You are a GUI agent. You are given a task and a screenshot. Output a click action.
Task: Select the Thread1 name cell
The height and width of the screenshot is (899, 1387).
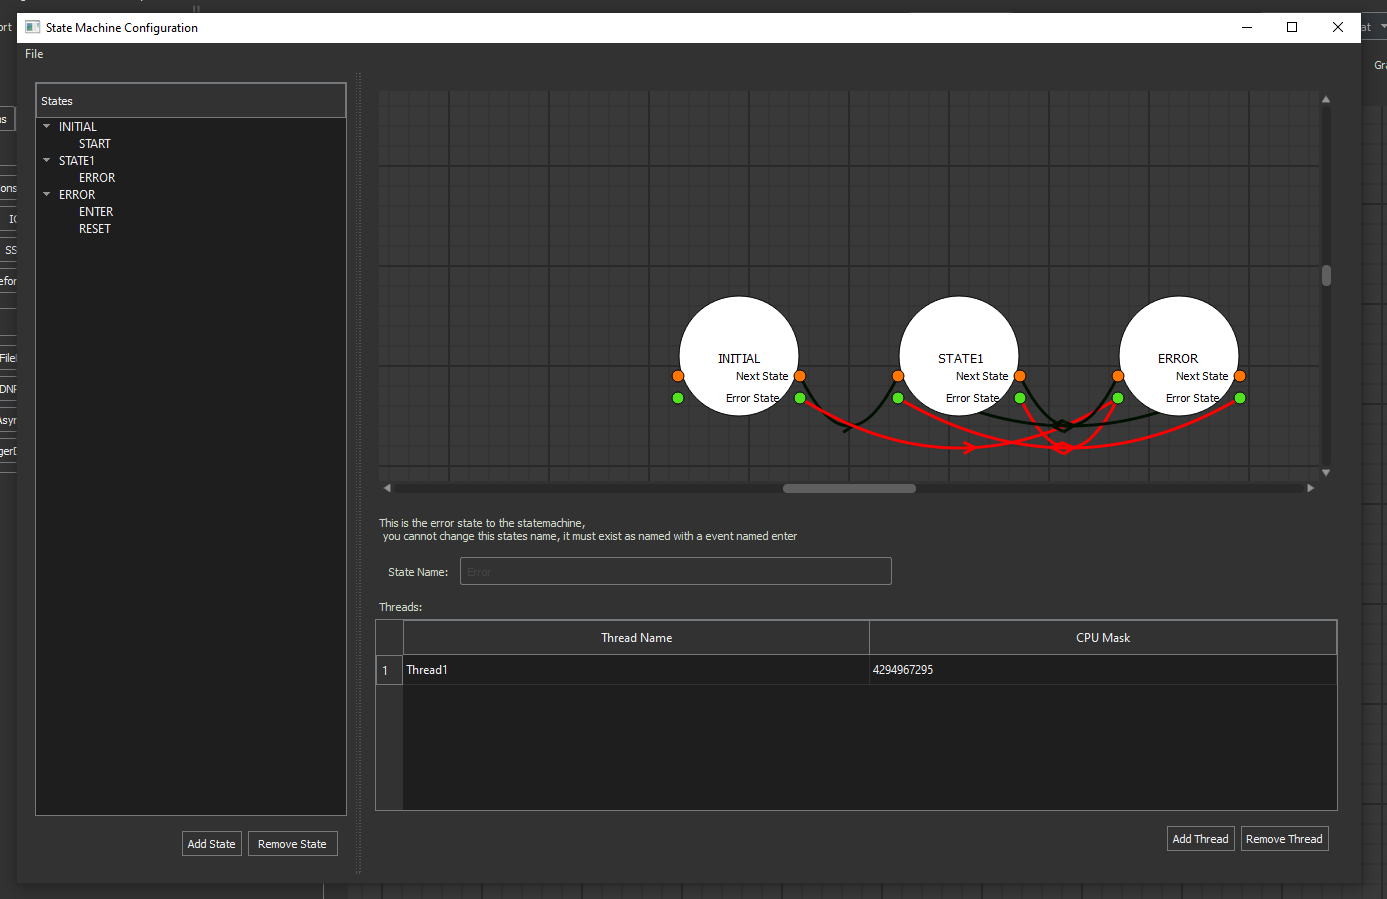(636, 670)
